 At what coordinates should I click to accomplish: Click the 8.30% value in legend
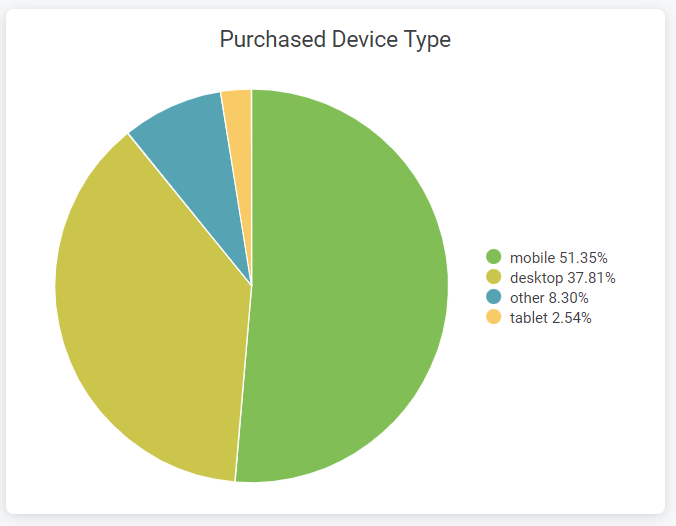[x=568, y=297]
